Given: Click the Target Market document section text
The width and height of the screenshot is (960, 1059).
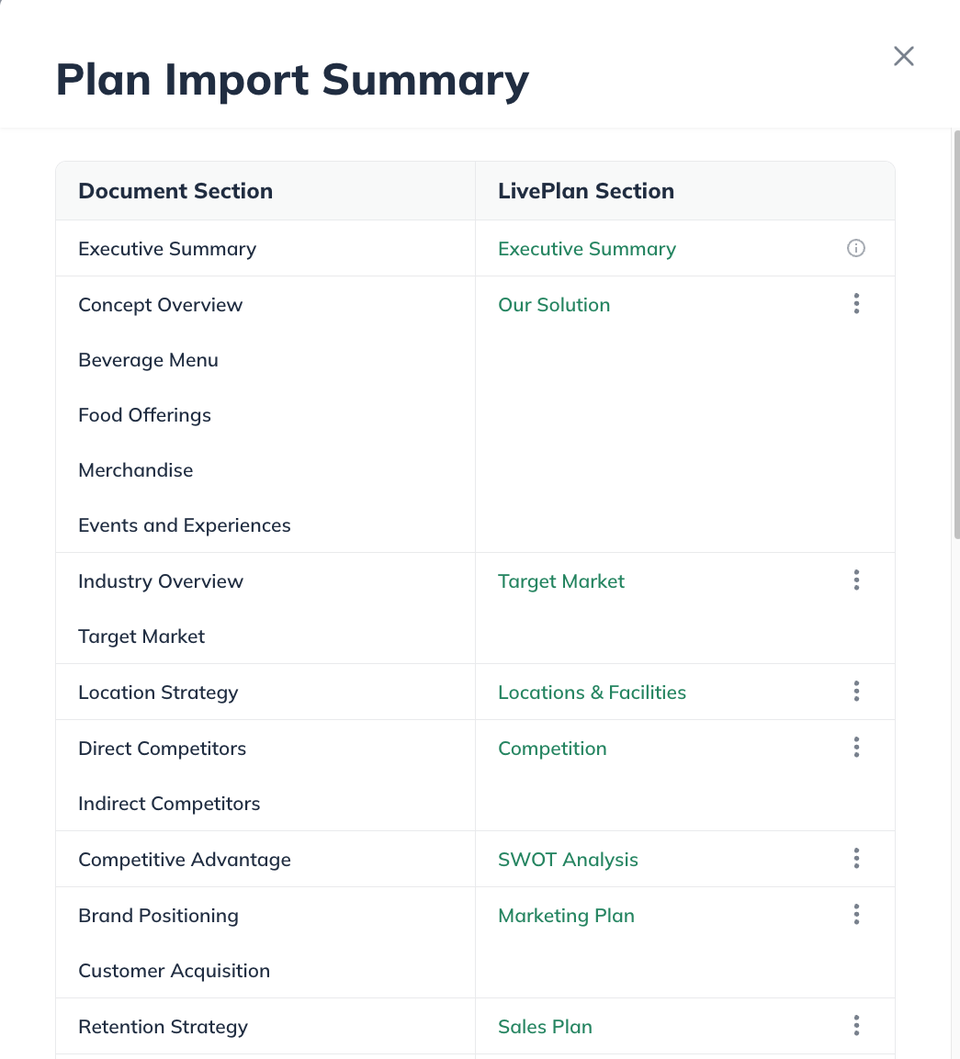Looking at the screenshot, I should [x=141, y=637].
